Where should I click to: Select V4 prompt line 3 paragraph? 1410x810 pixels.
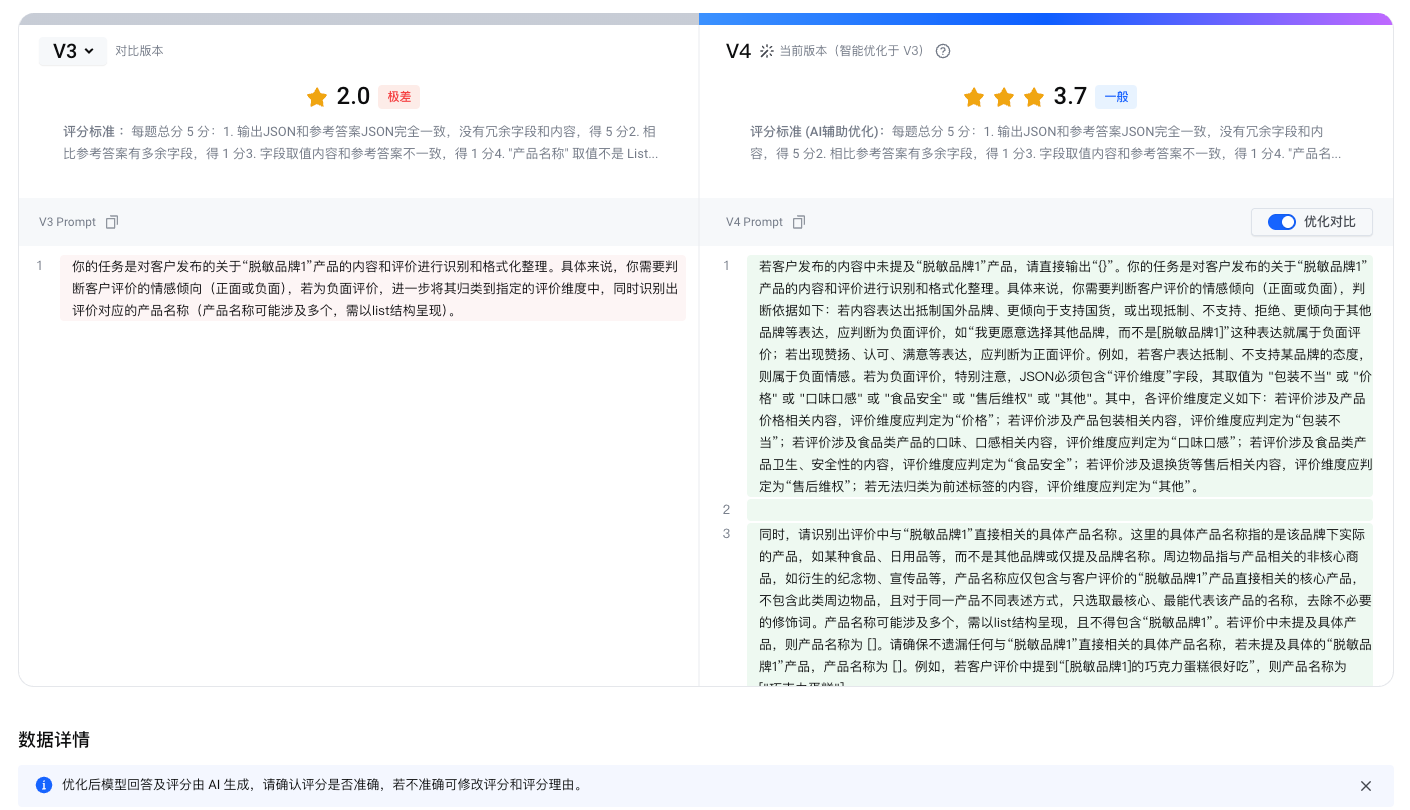[x=1059, y=600]
